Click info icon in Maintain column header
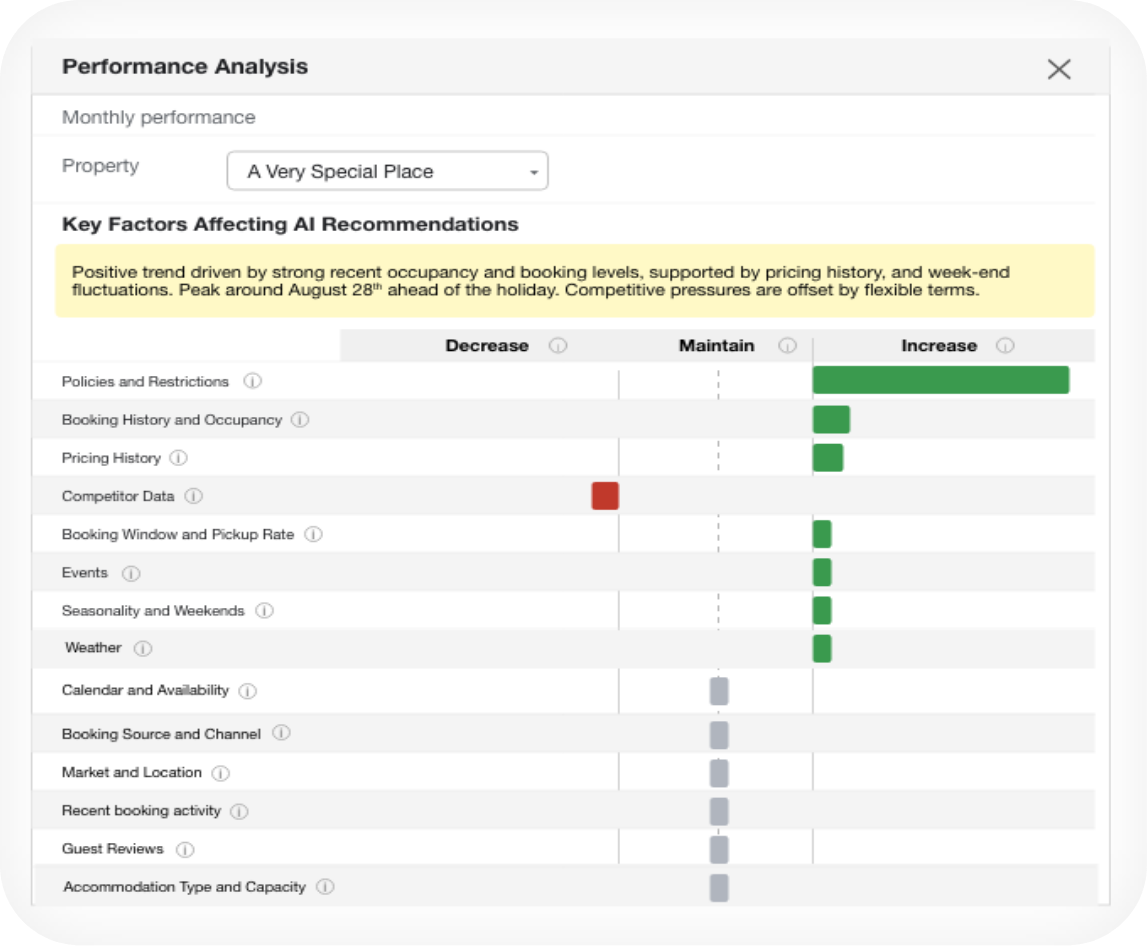 pos(787,345)
